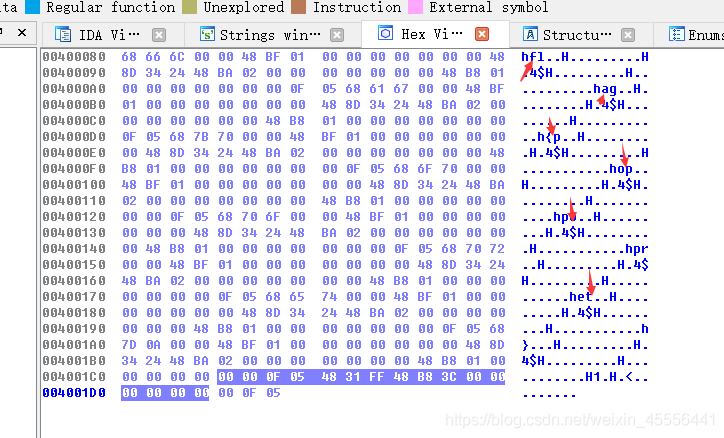Click first byte 68 on row 00400080
The image size is (724, 438).
pyautogui.click(x=129, y=57)
